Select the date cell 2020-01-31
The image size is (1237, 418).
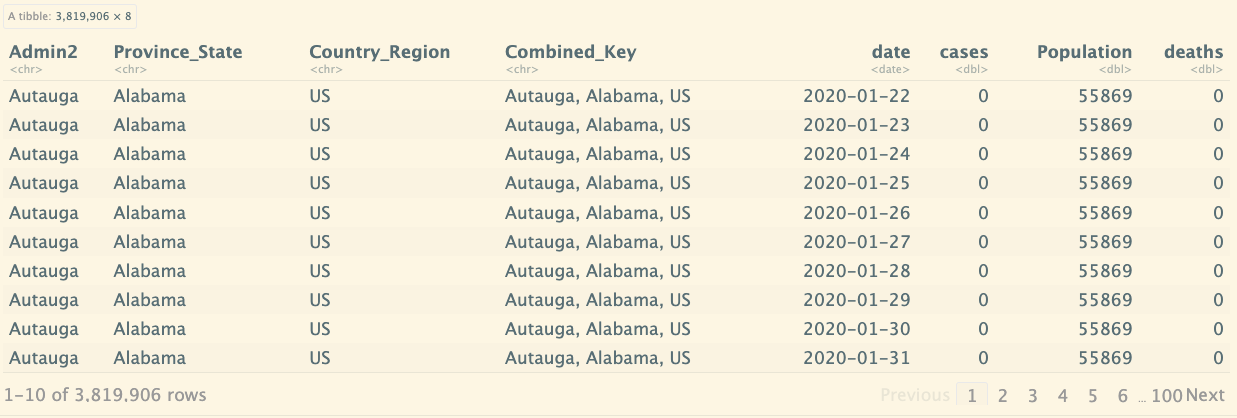(x=857, y=357)
